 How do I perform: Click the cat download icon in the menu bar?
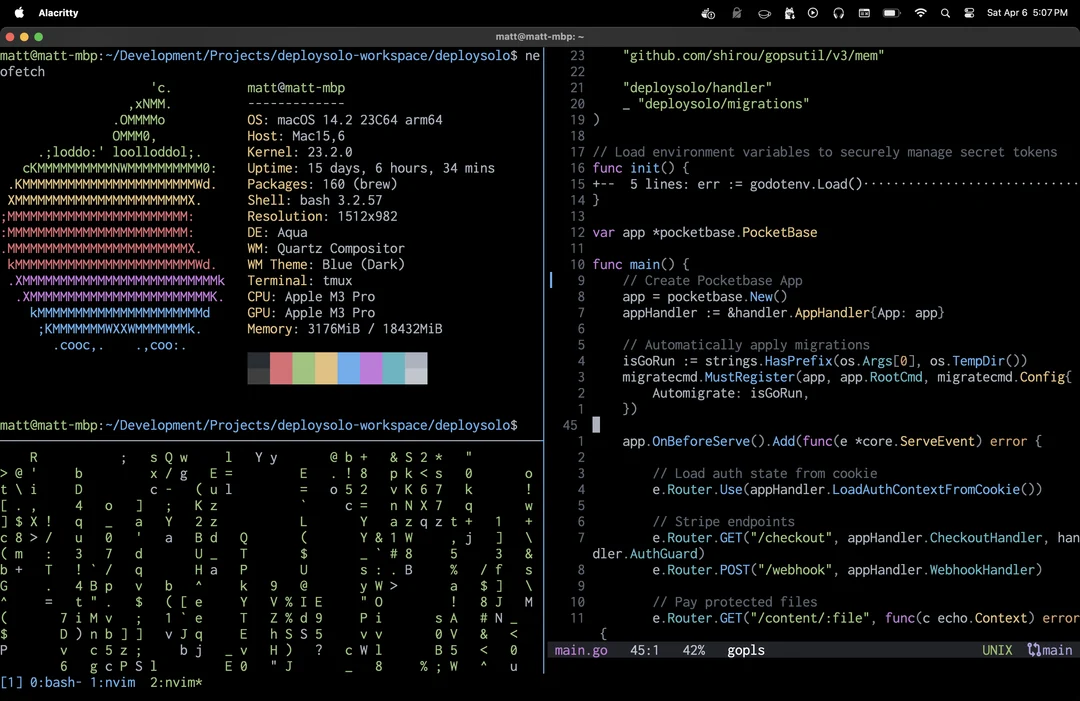(789, 14)
